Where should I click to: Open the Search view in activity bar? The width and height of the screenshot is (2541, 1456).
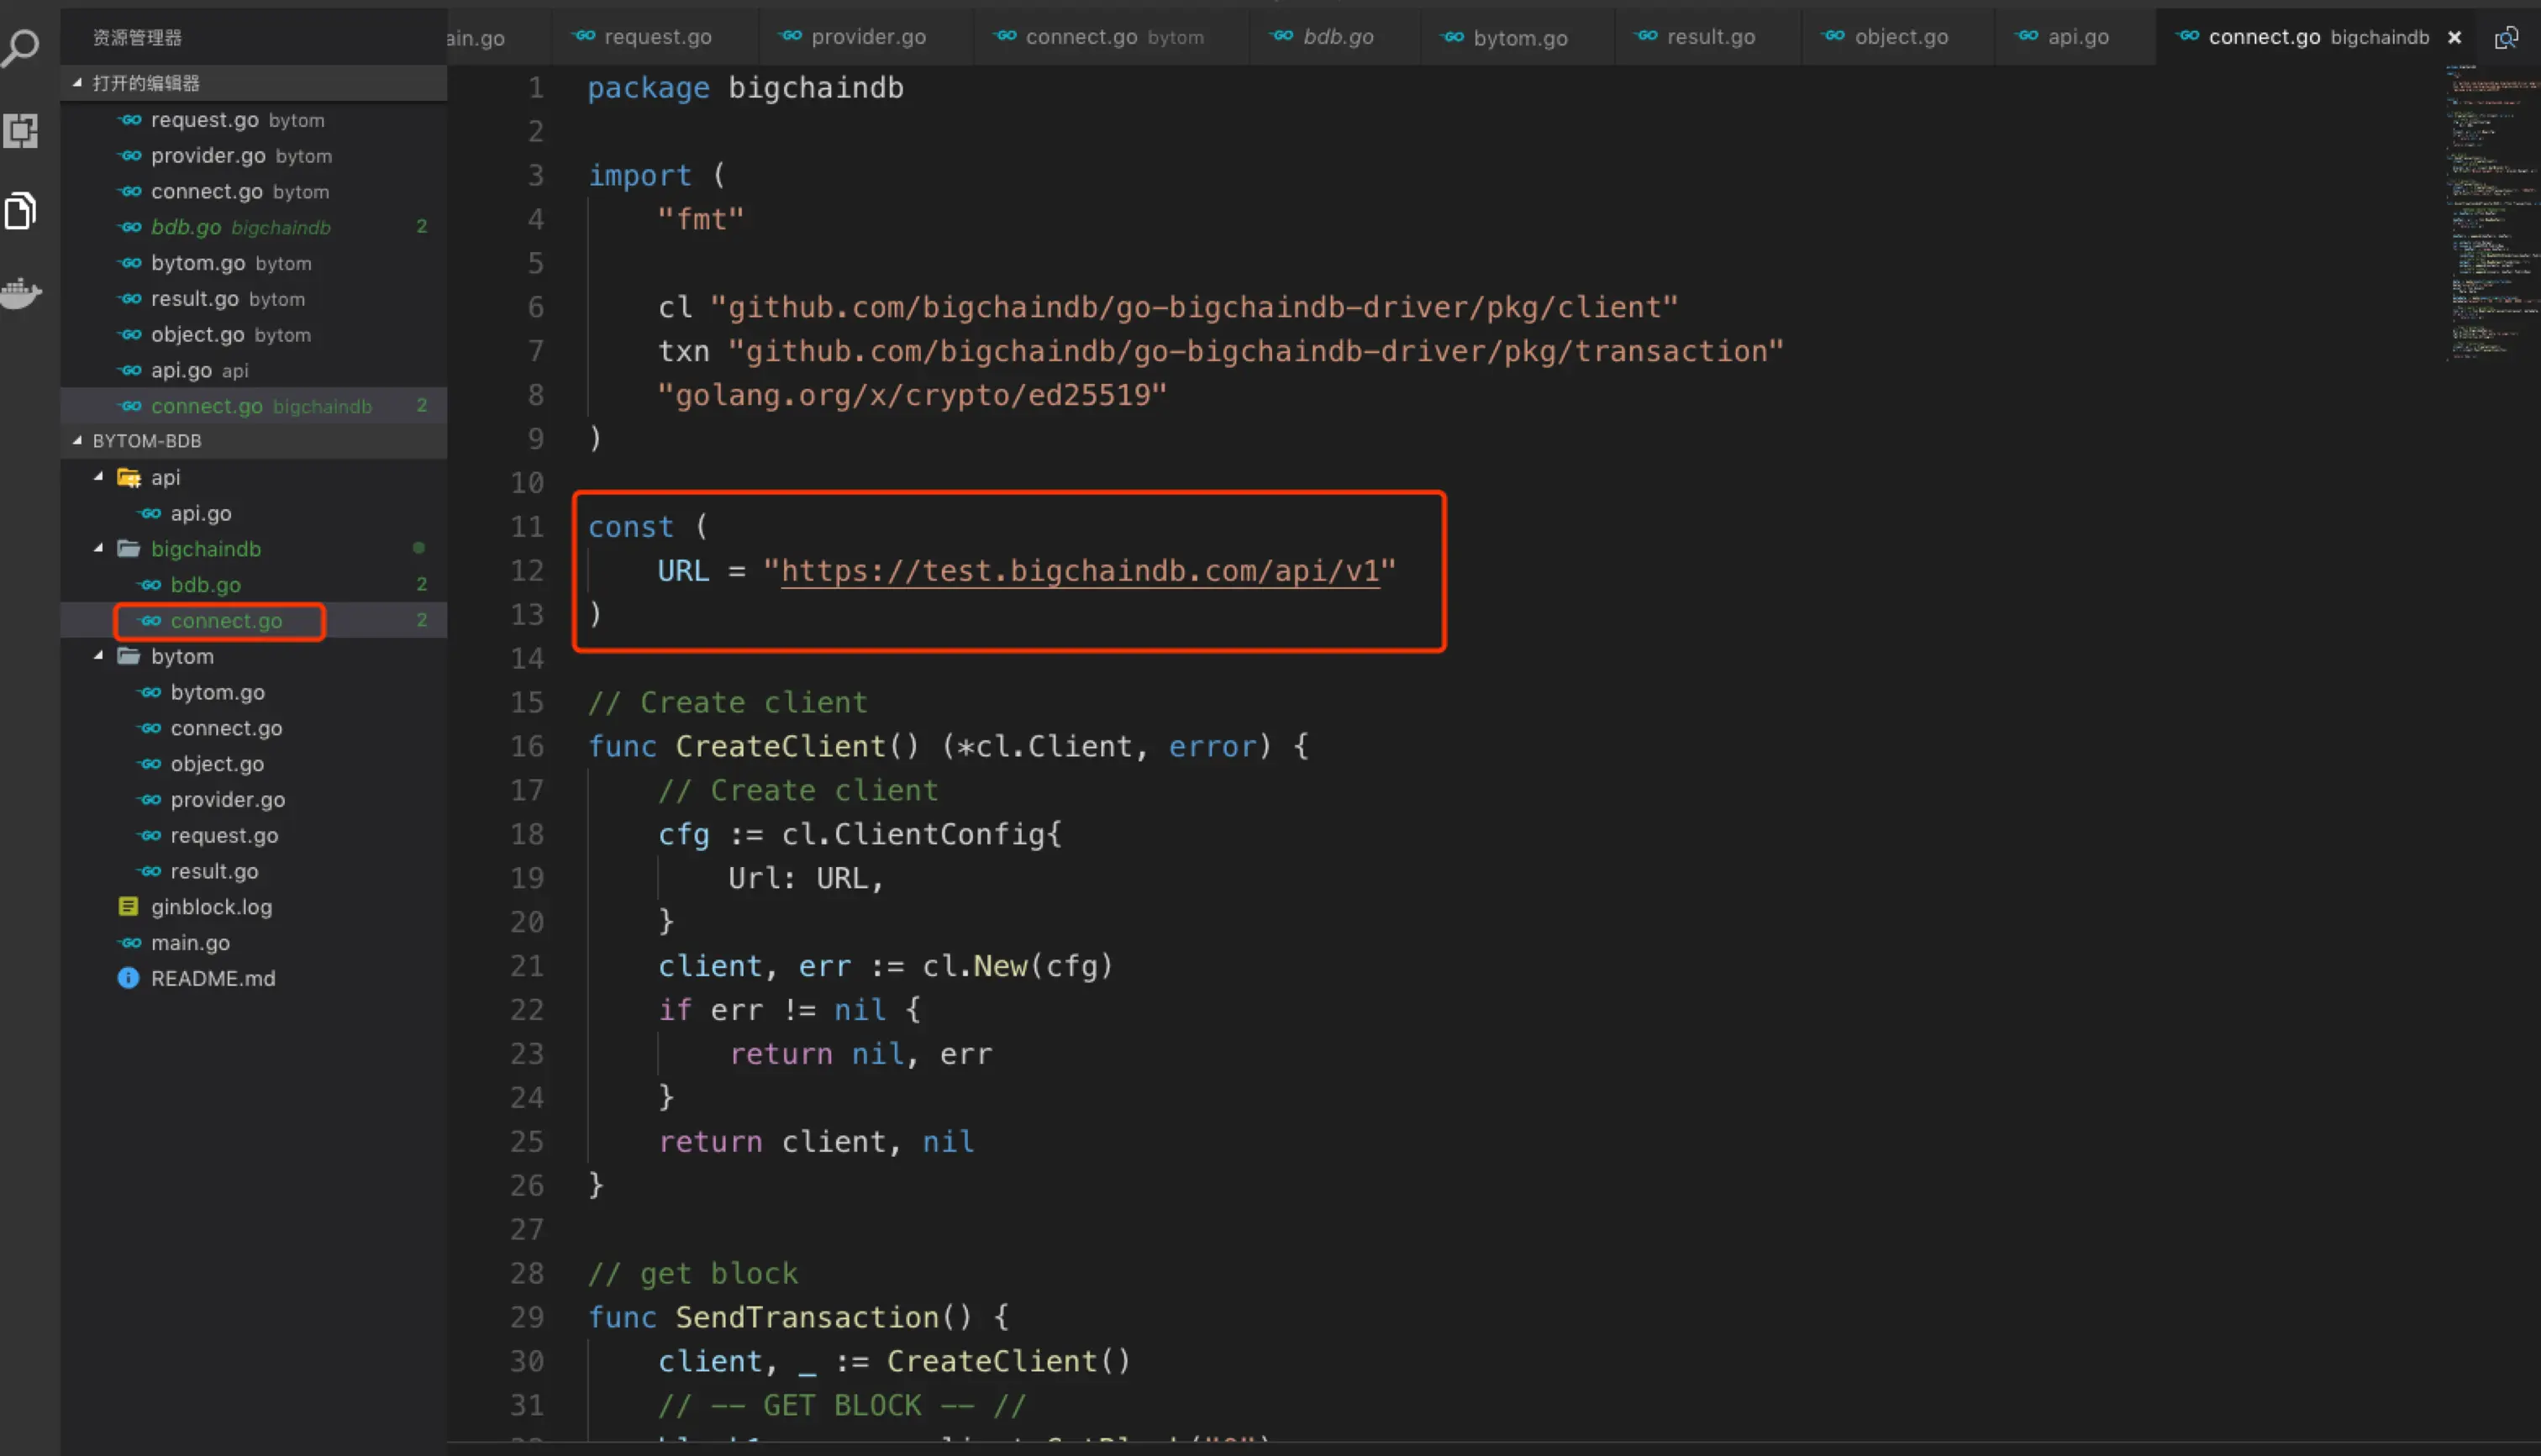click(20, 47)
